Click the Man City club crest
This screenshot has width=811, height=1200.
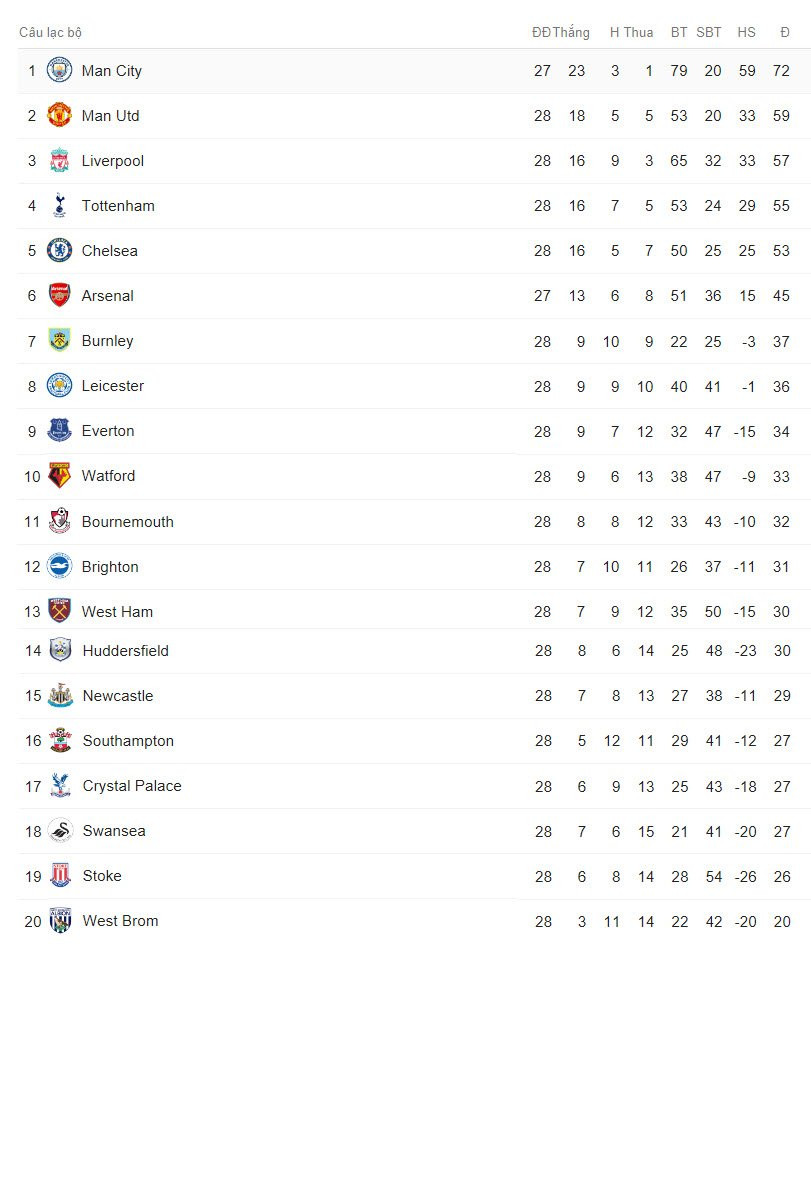[60, 71]
